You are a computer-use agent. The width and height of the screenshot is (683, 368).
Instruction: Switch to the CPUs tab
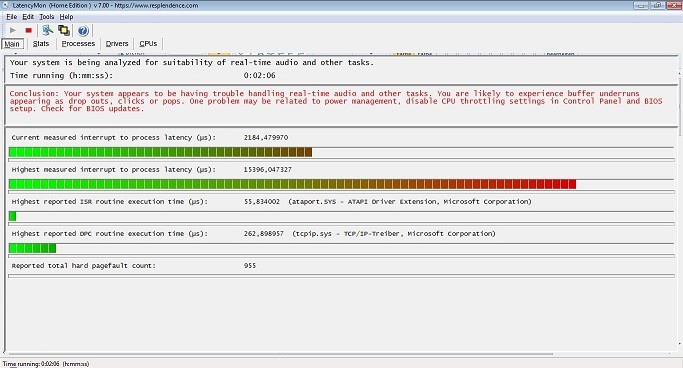[148, 44]
